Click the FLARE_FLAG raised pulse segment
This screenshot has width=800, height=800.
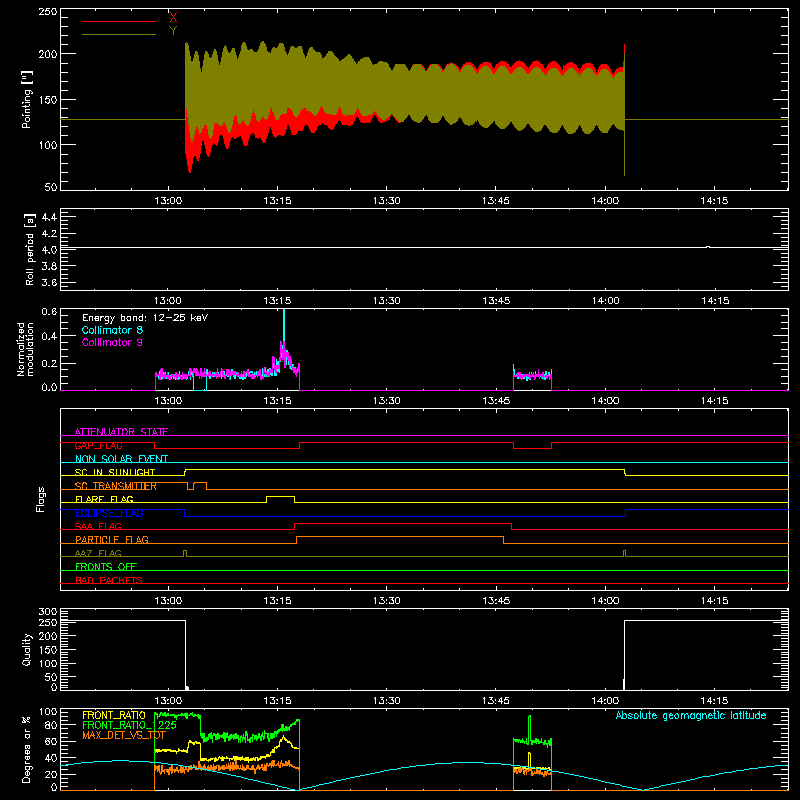[281, 496]
